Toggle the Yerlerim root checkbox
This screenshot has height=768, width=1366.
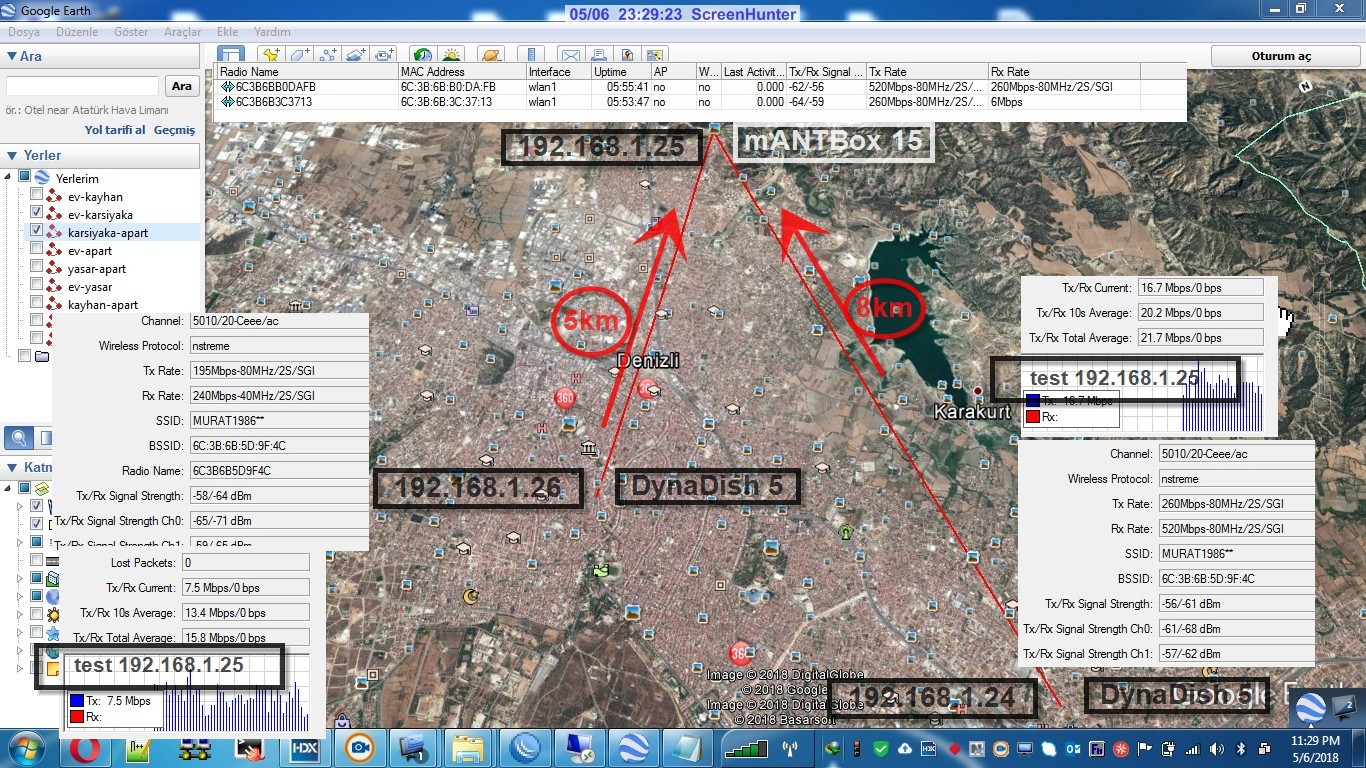tap(25, 178)
